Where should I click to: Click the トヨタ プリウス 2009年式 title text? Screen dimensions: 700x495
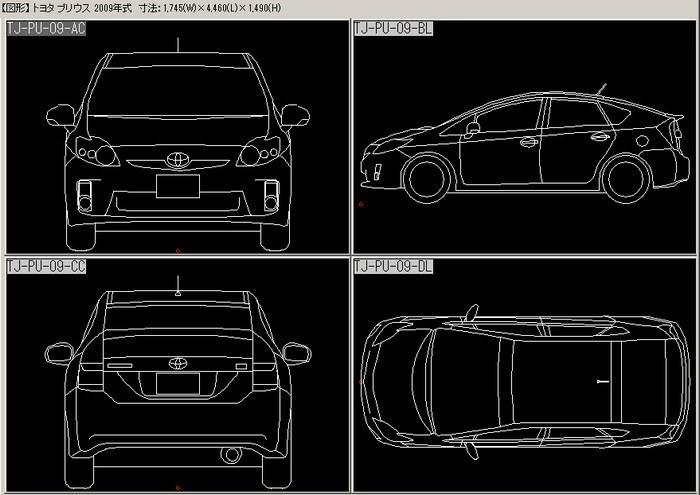coord(82,8)
